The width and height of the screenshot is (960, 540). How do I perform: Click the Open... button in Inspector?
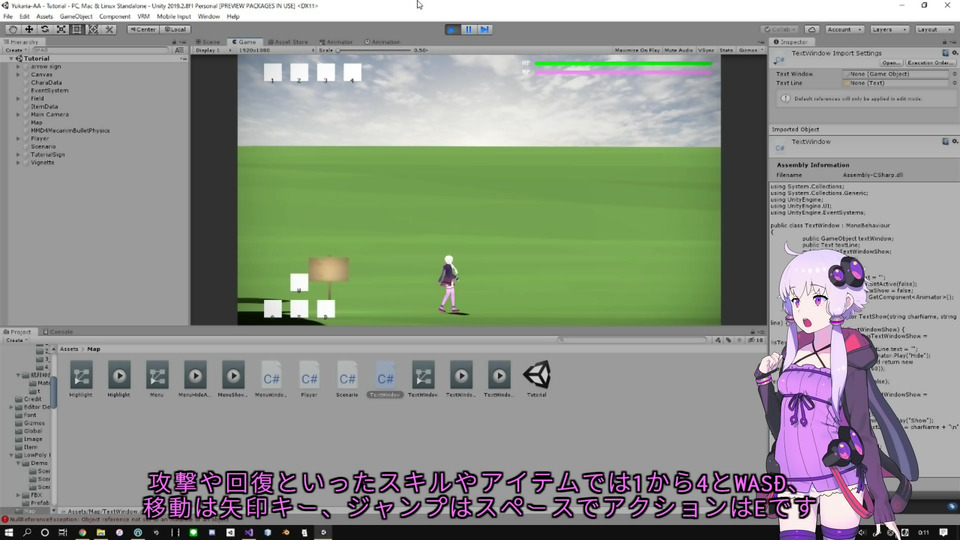click(891, 63)
